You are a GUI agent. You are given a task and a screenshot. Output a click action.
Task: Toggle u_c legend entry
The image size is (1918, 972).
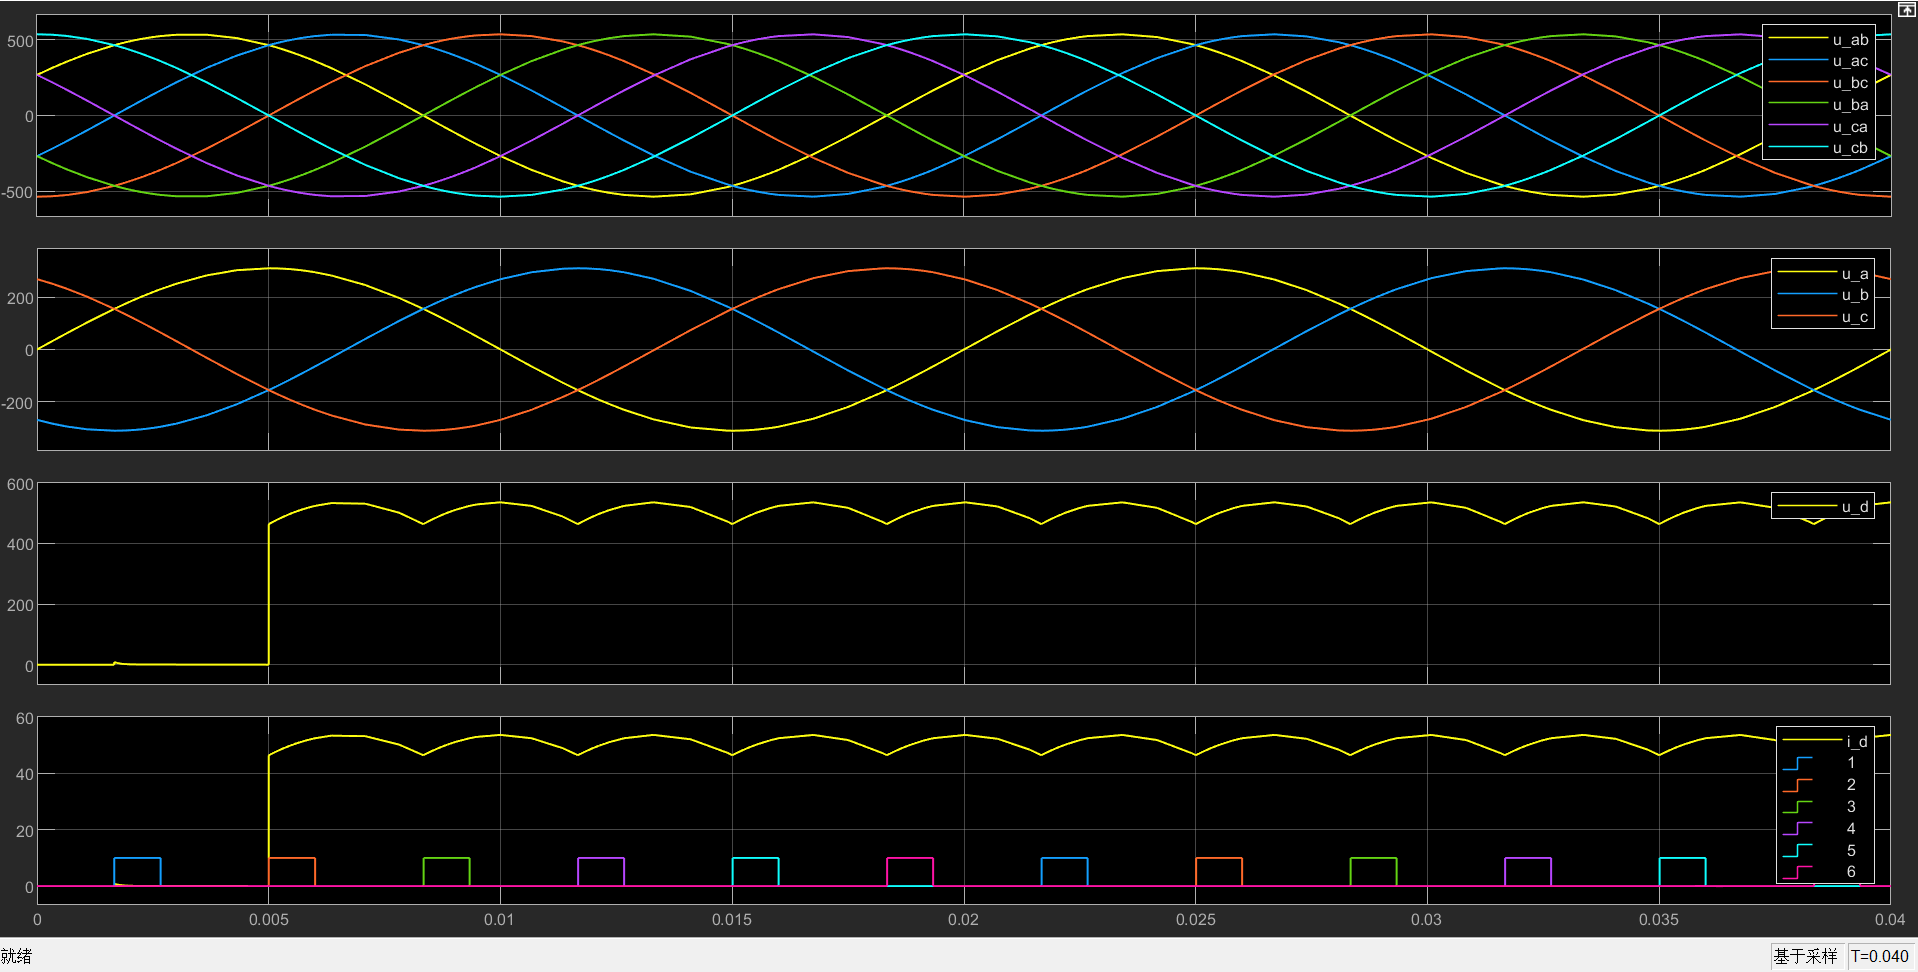tap(1823, 317)
